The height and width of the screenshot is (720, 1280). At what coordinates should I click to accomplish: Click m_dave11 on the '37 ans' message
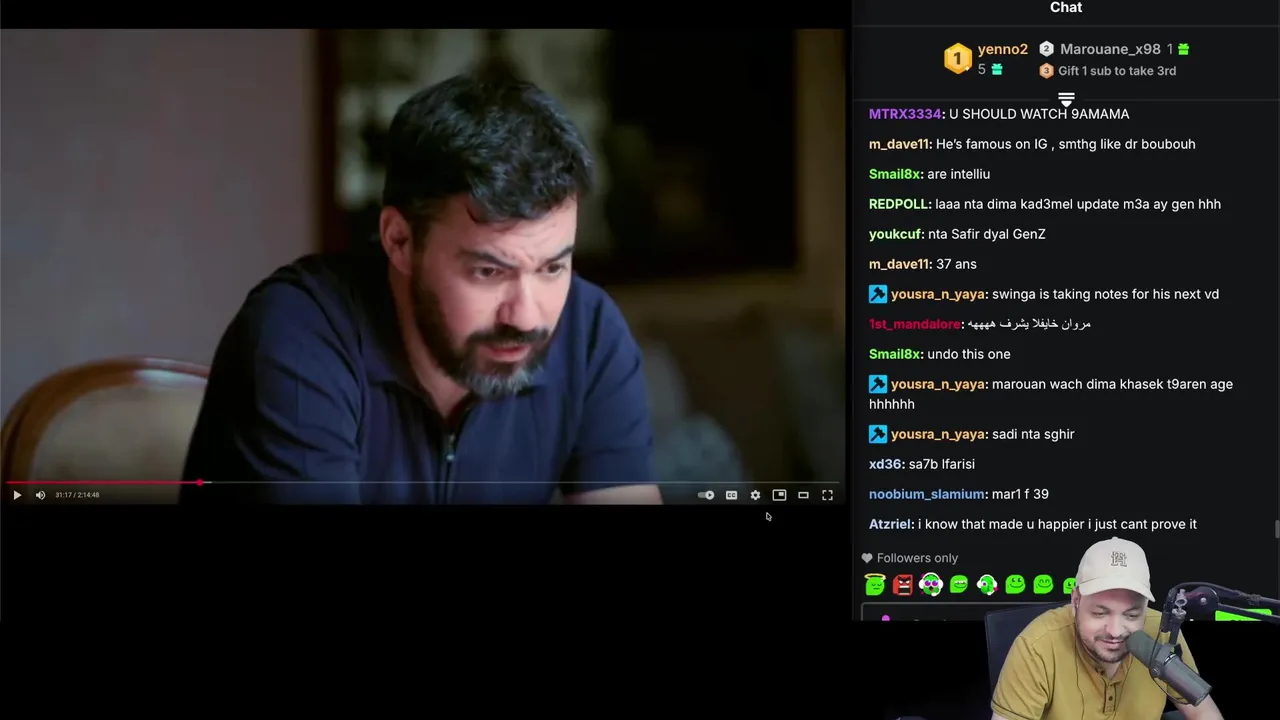900,264
